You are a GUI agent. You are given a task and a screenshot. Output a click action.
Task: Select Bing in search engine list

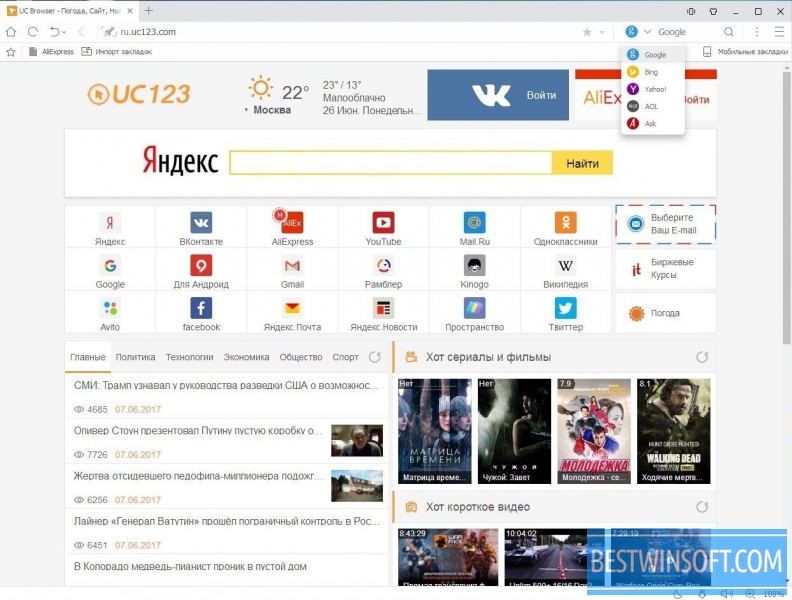click(653, 72)
